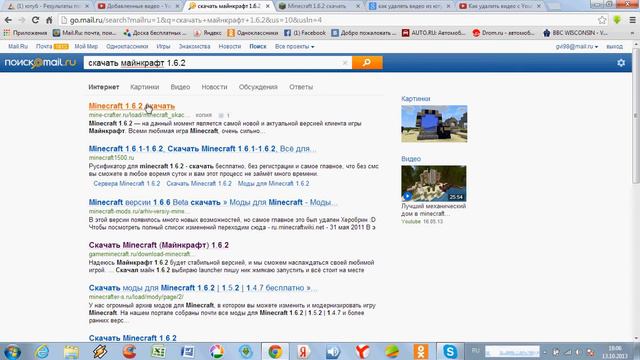Screen dimensions: 640x360
Task: Open Minecraft 1.6.1-1.6.2 Скачать result link
Action: click(x=202, y=149)
